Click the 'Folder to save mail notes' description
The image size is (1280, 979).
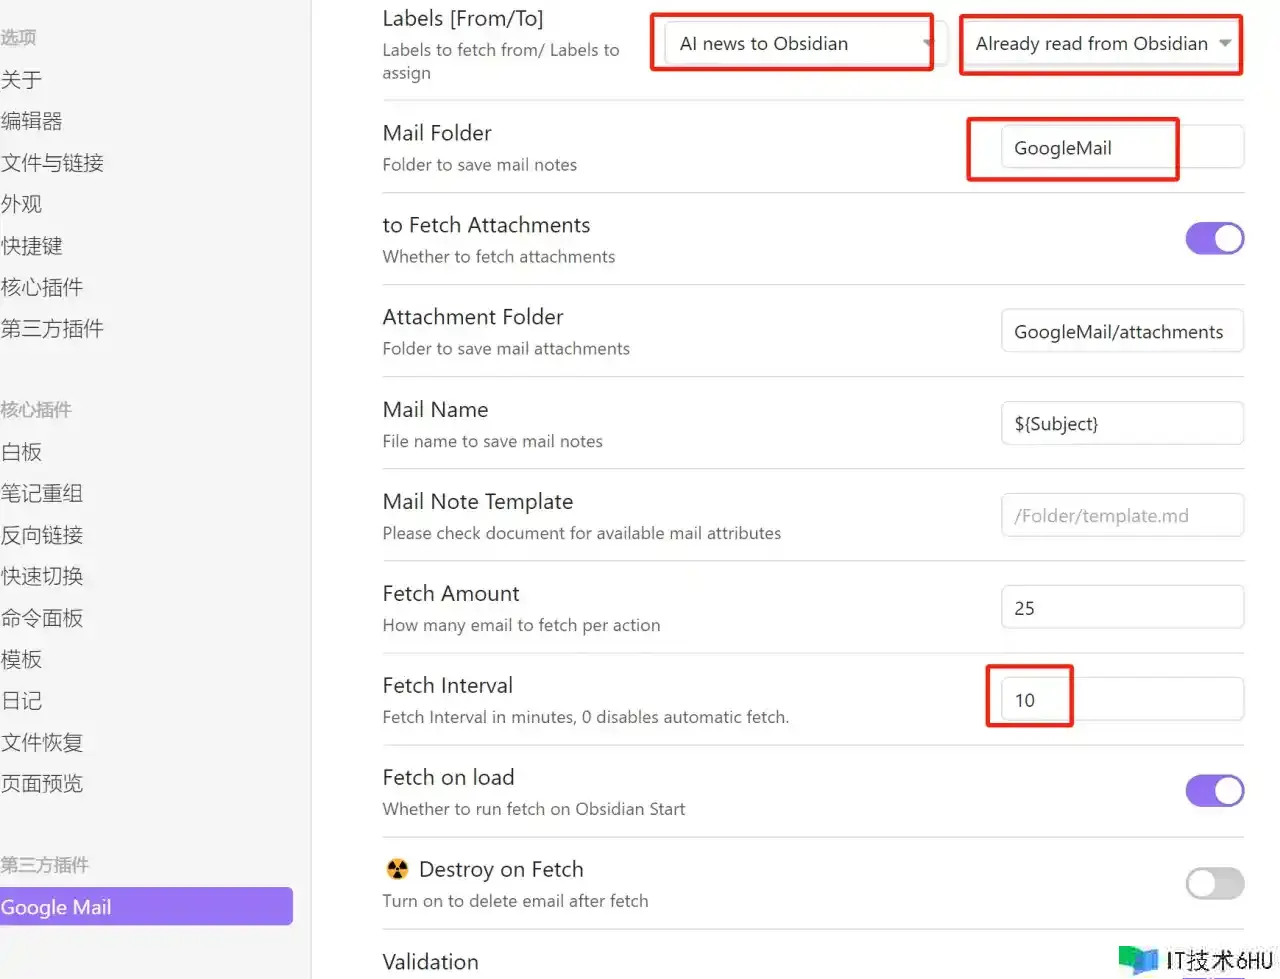(480, 165)
